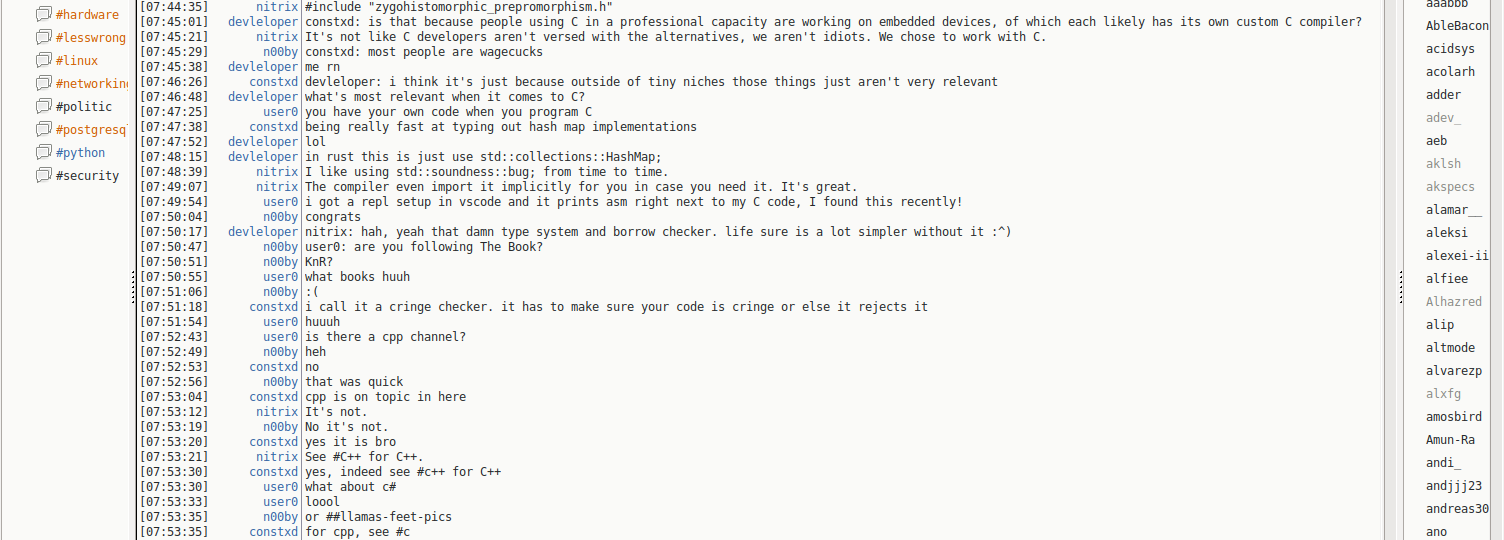Viewport: 1504px width, 540px height.
Task: Select user AbleBacon in the nick list
Action: [1457, 26]
